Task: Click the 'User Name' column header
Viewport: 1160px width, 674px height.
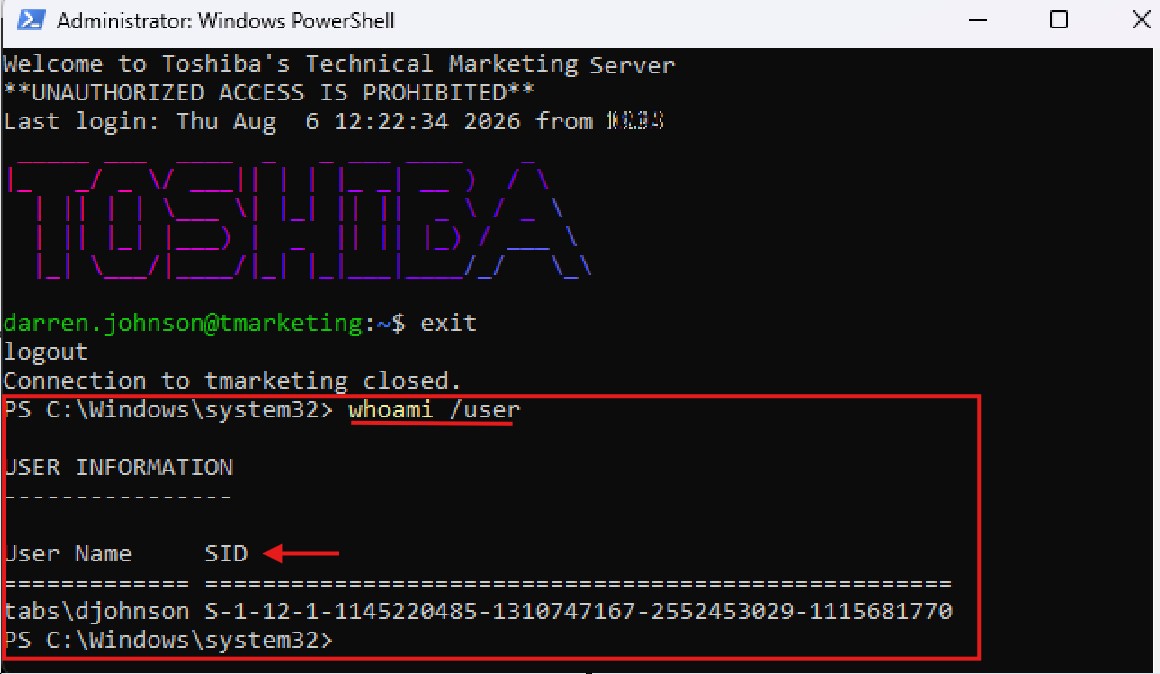Action: [x=68, y=553]
